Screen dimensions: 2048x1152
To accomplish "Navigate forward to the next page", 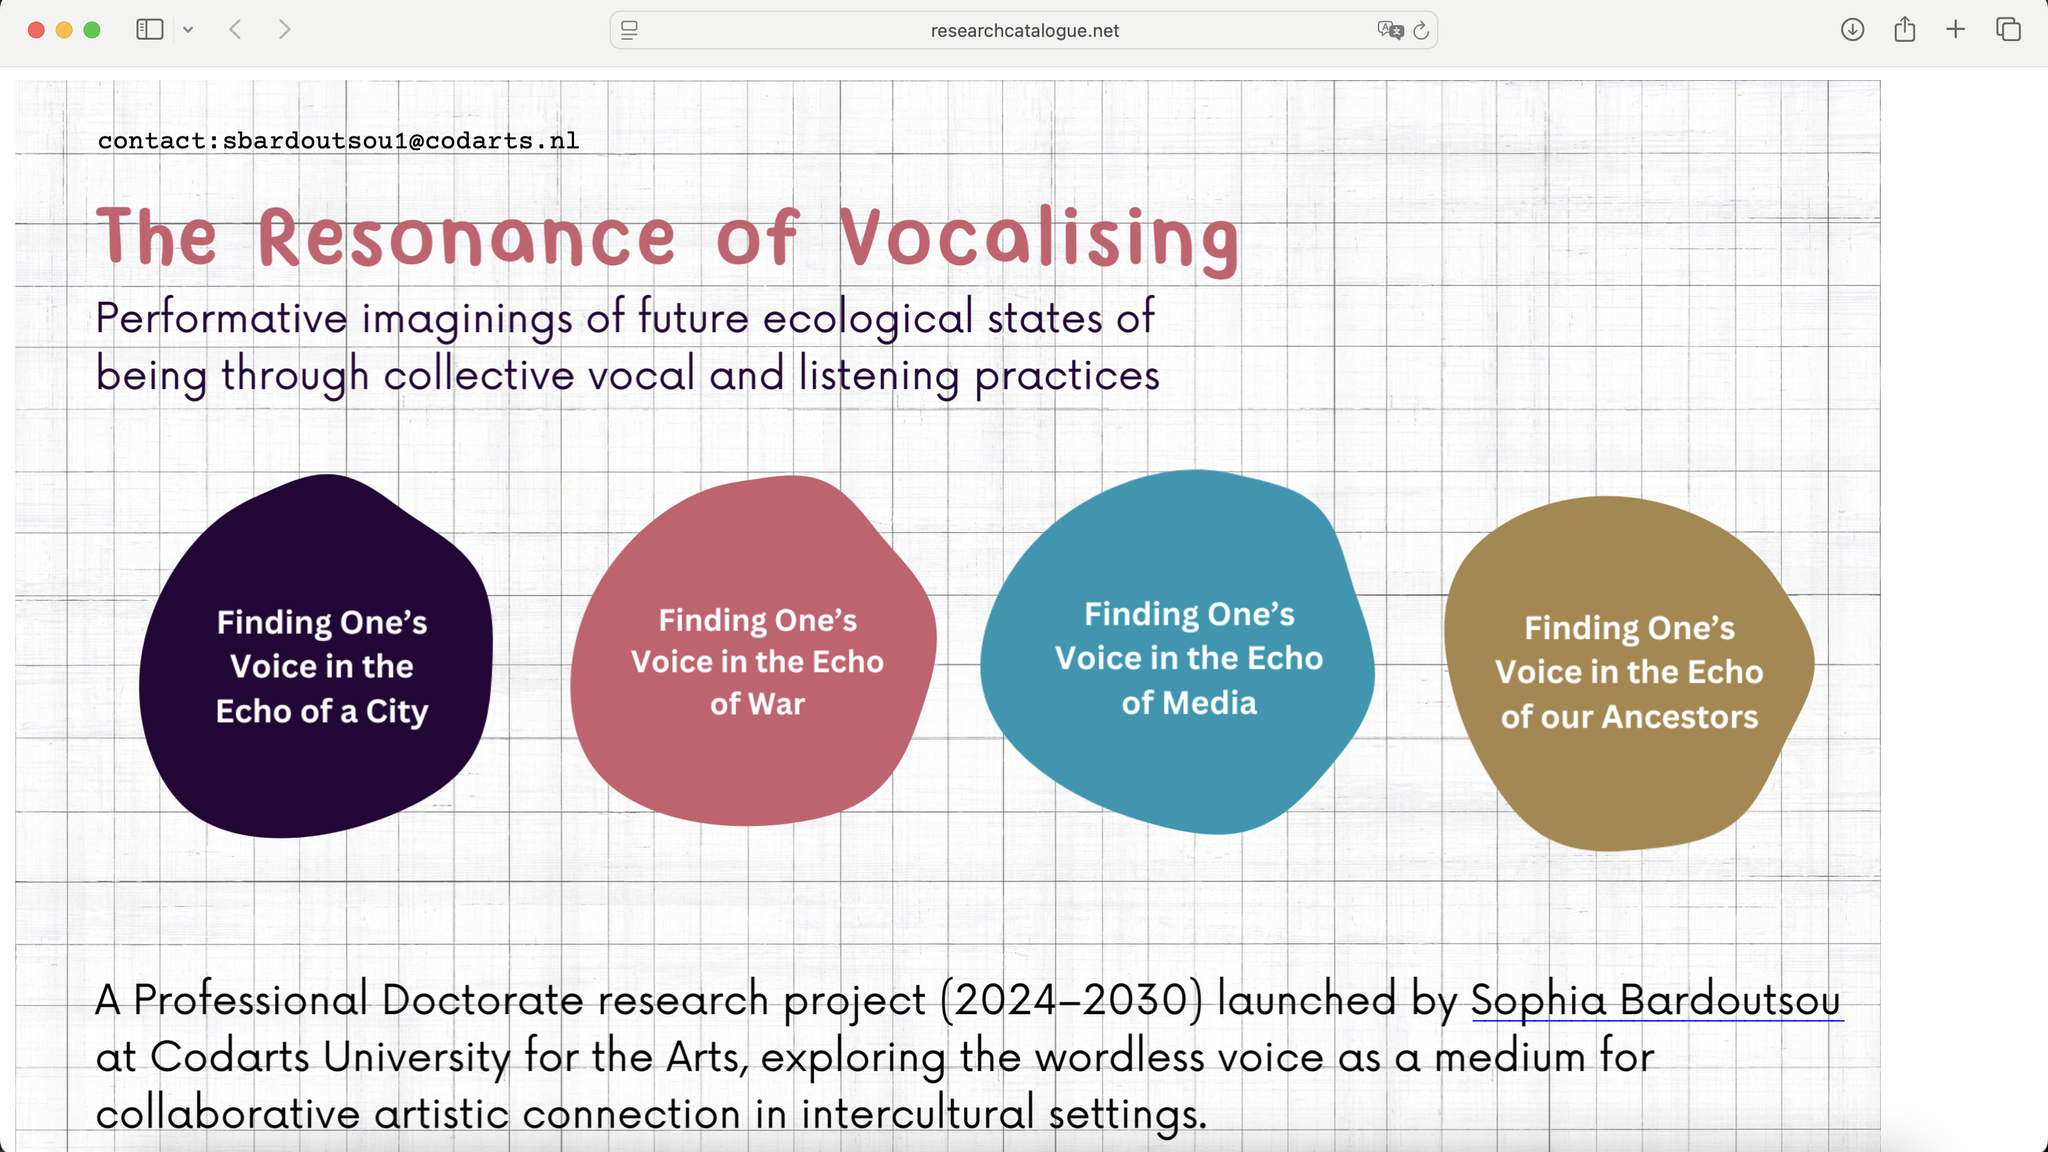I will coord(285,29).
